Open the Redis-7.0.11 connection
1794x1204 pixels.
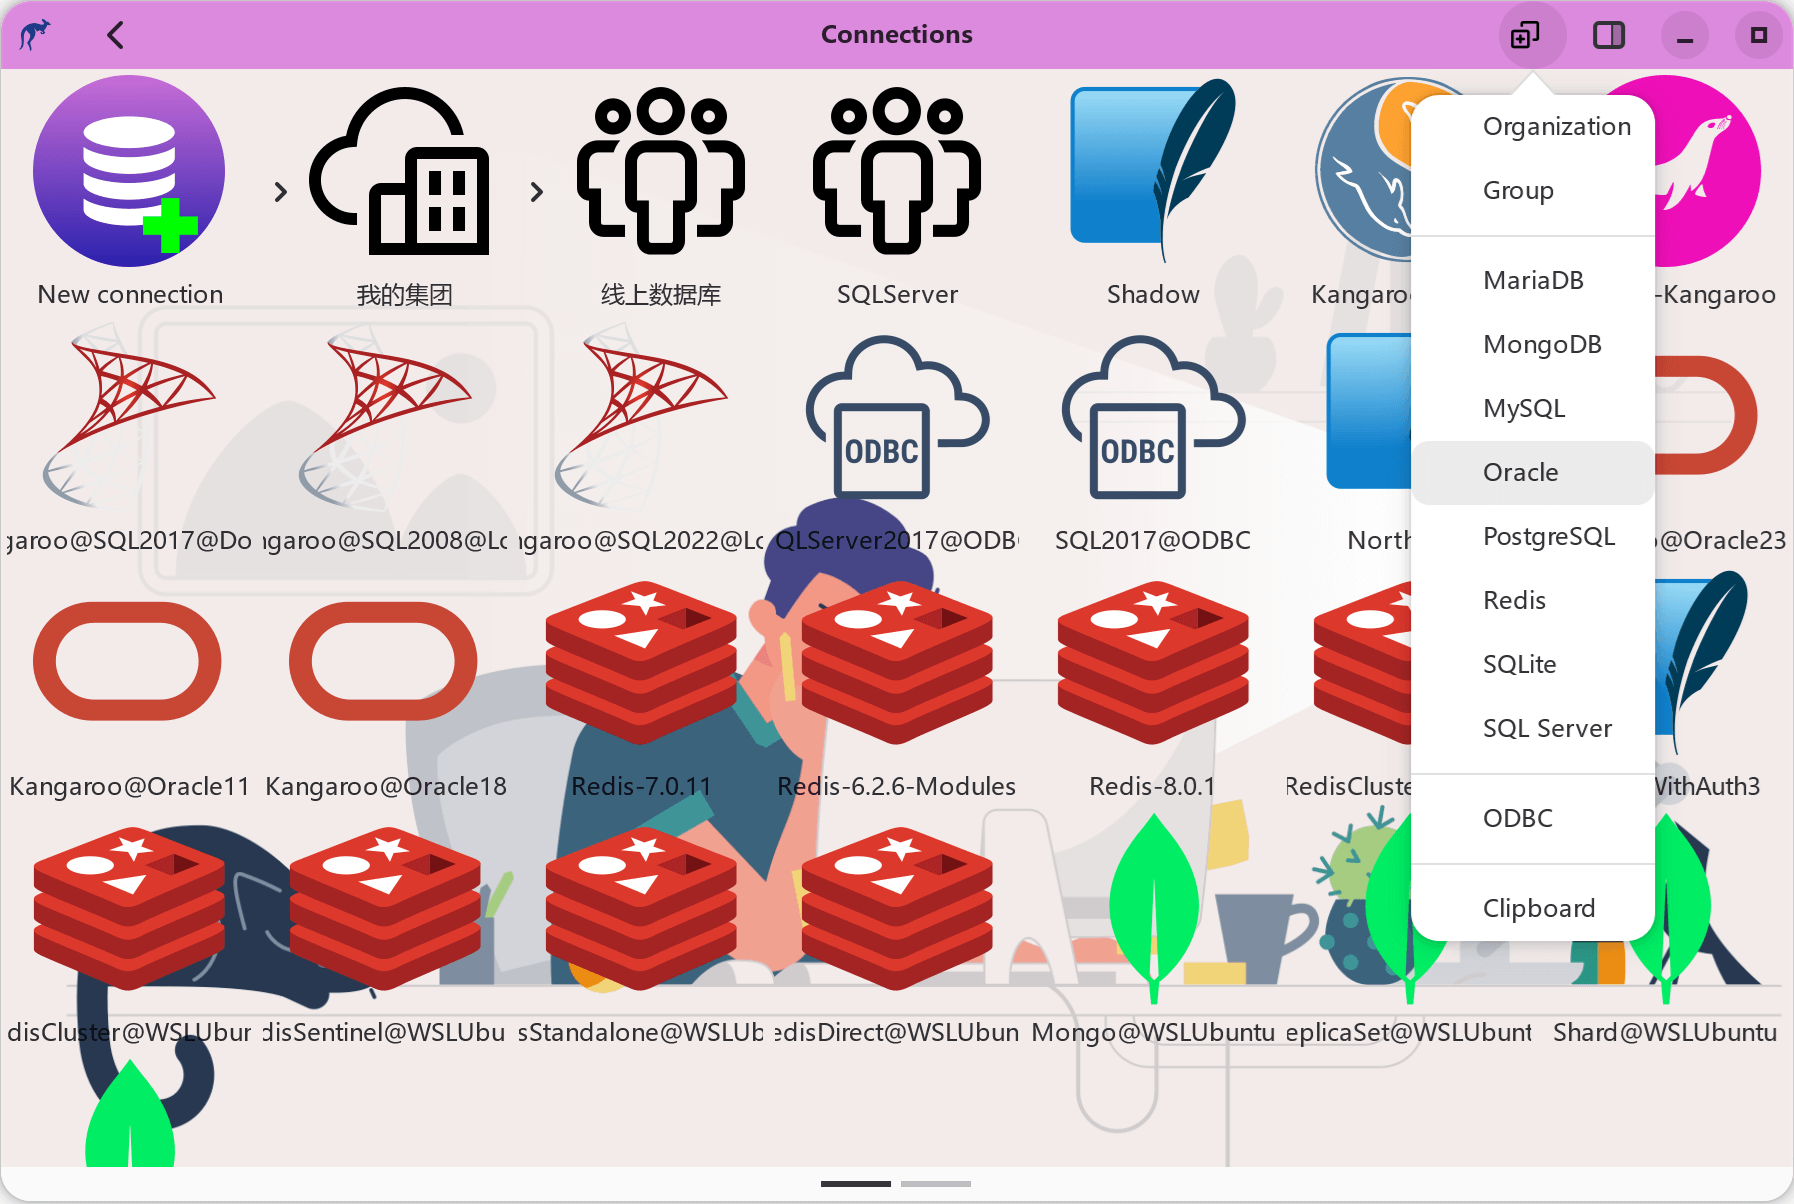[x=640, y=660]
